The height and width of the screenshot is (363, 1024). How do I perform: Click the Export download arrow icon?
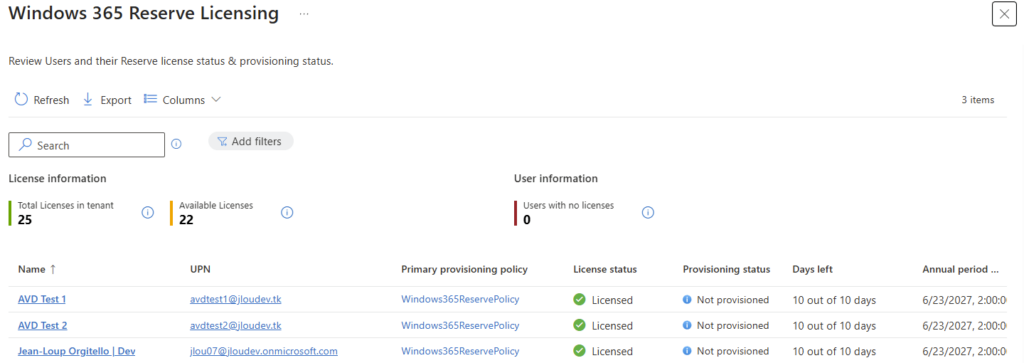[88, 100]
